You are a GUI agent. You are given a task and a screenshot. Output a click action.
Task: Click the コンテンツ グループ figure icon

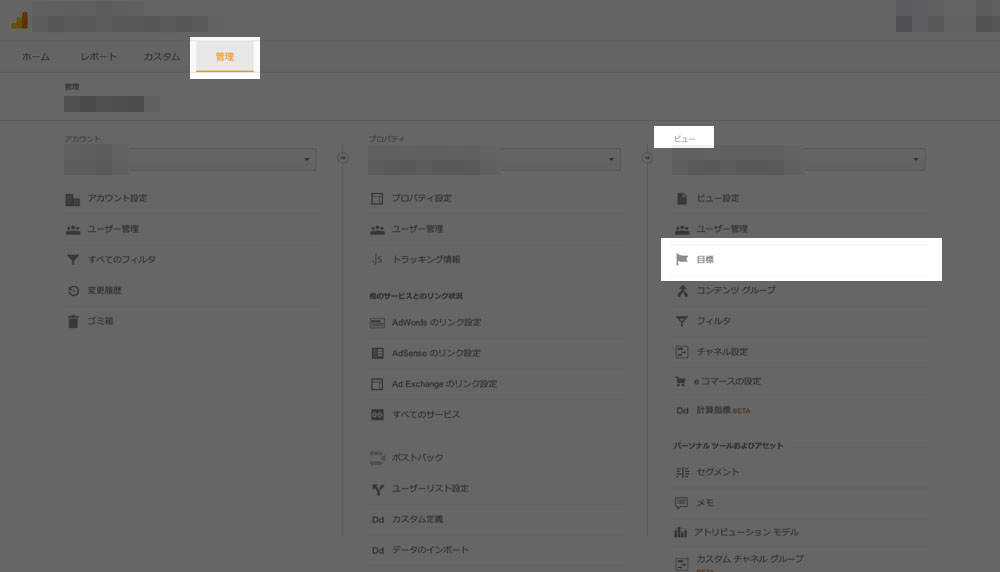pos(682,291)
